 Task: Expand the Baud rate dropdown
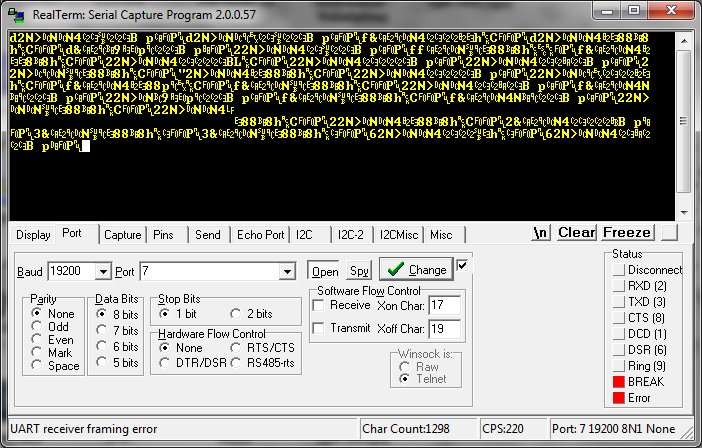click(x=103, y=272)
